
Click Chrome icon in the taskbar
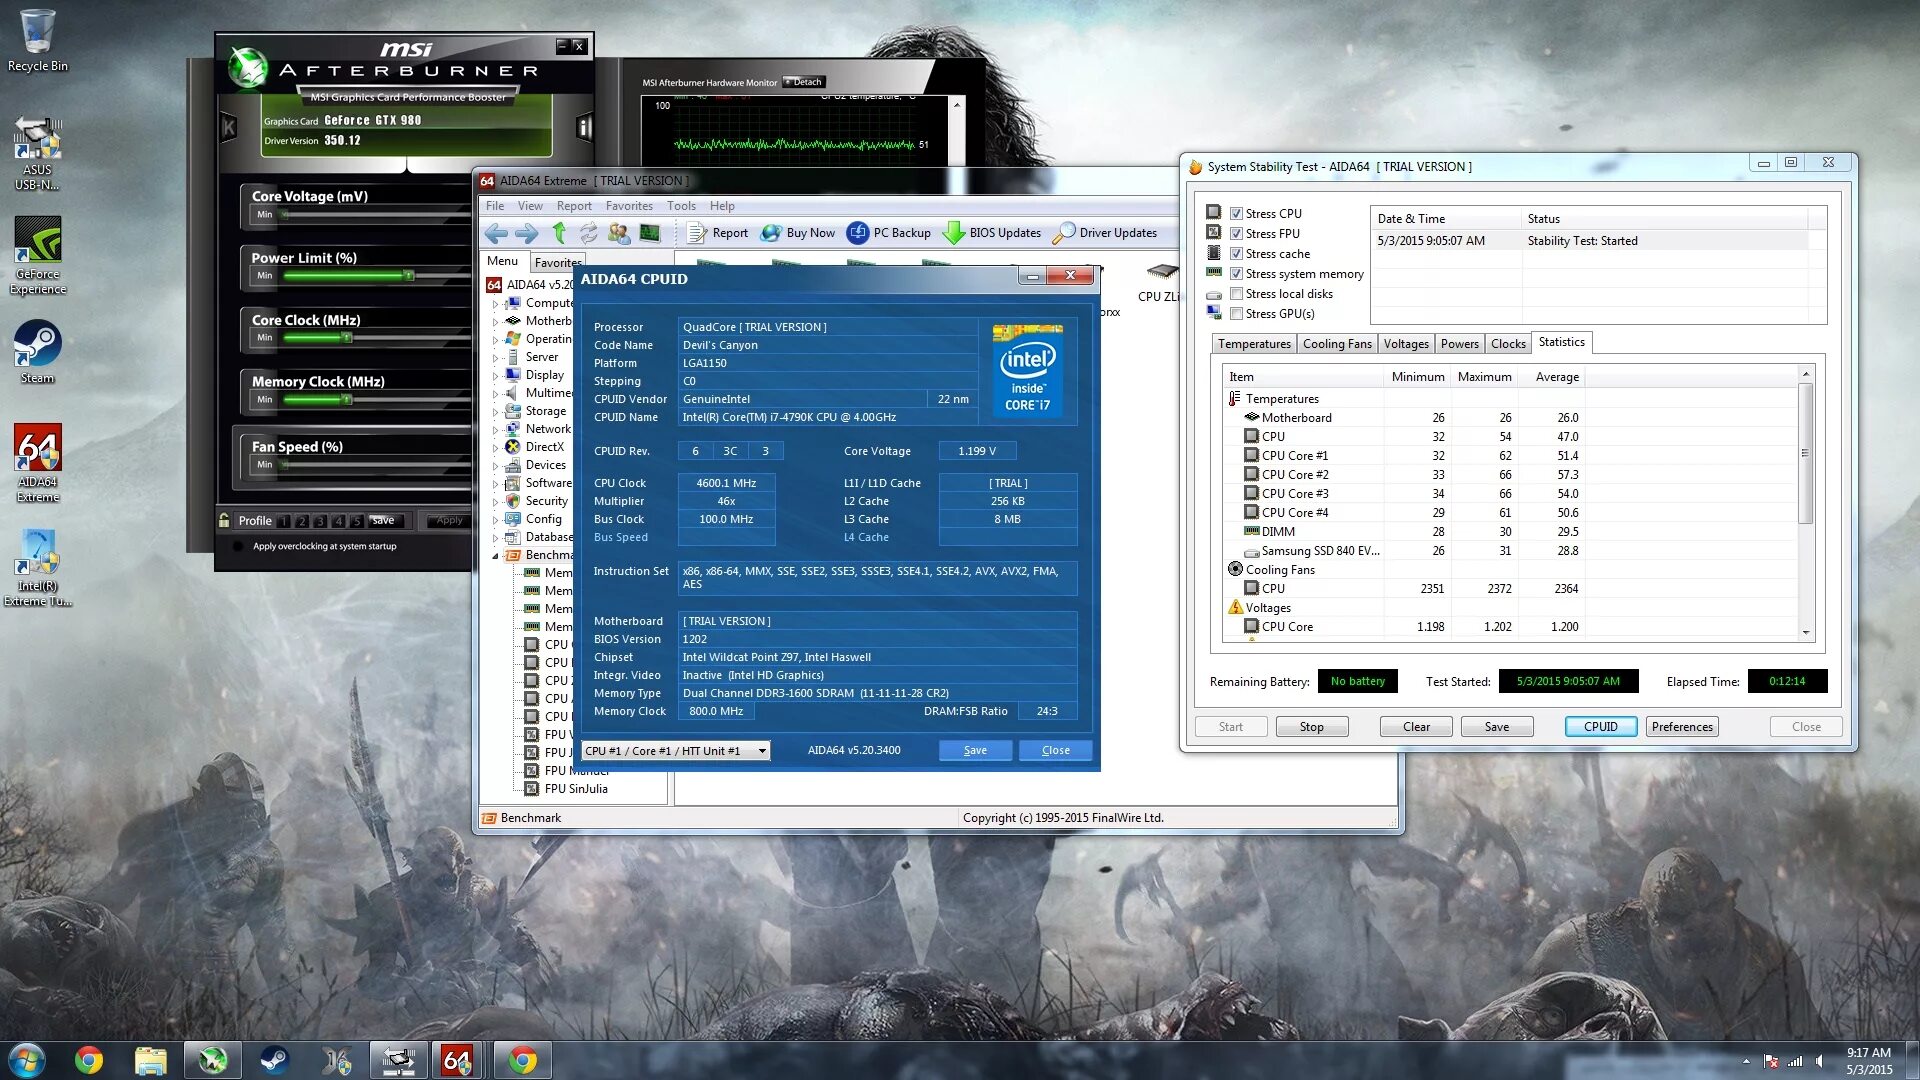pyautogui.click(x=89, y=1060)
